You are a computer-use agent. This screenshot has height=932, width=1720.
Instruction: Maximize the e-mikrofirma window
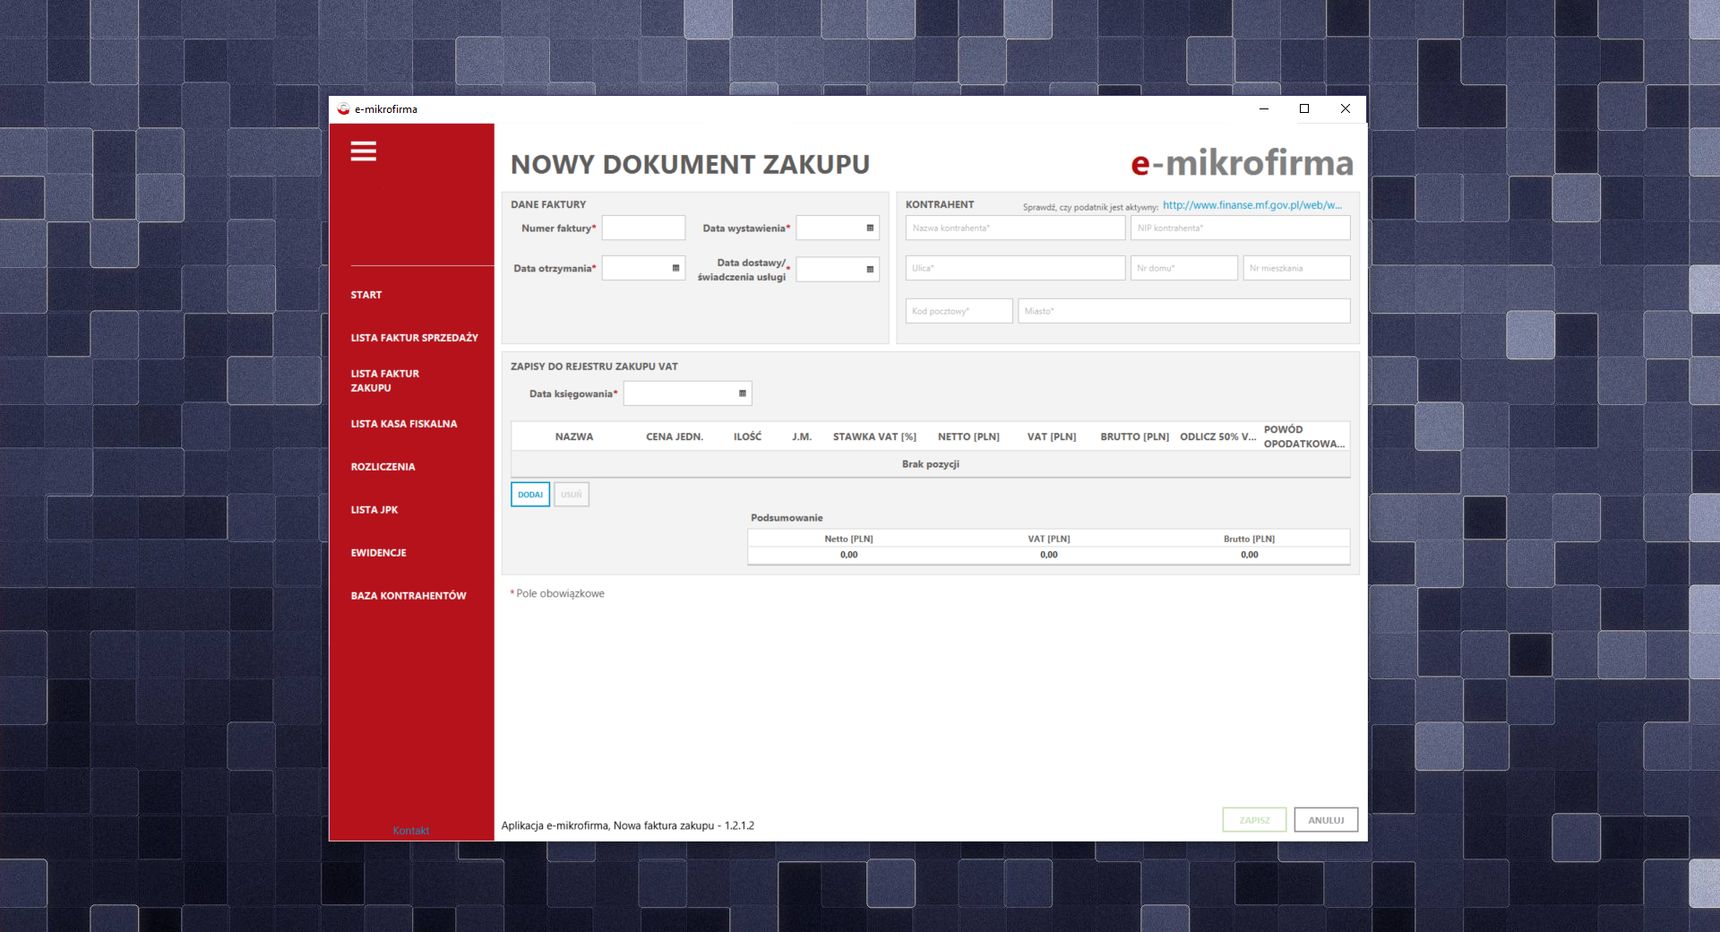click(x=1304, y=109)
